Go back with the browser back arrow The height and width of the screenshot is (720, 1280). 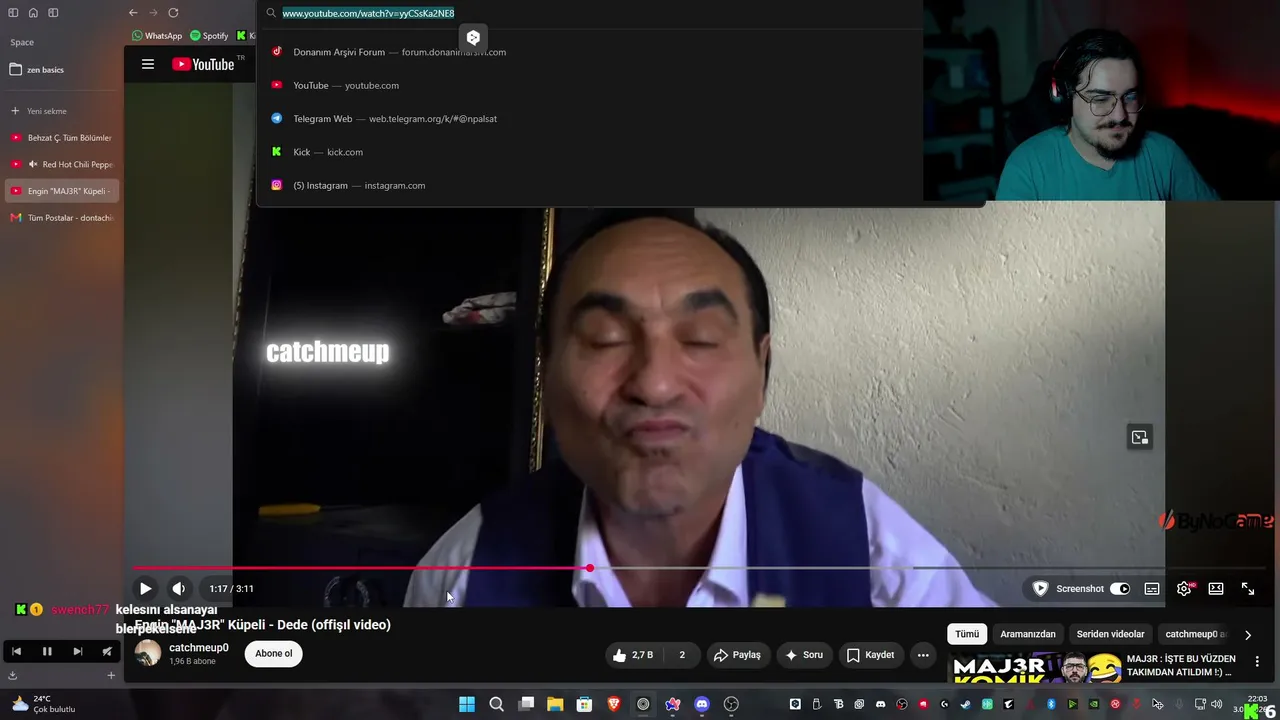coord(133,13)
